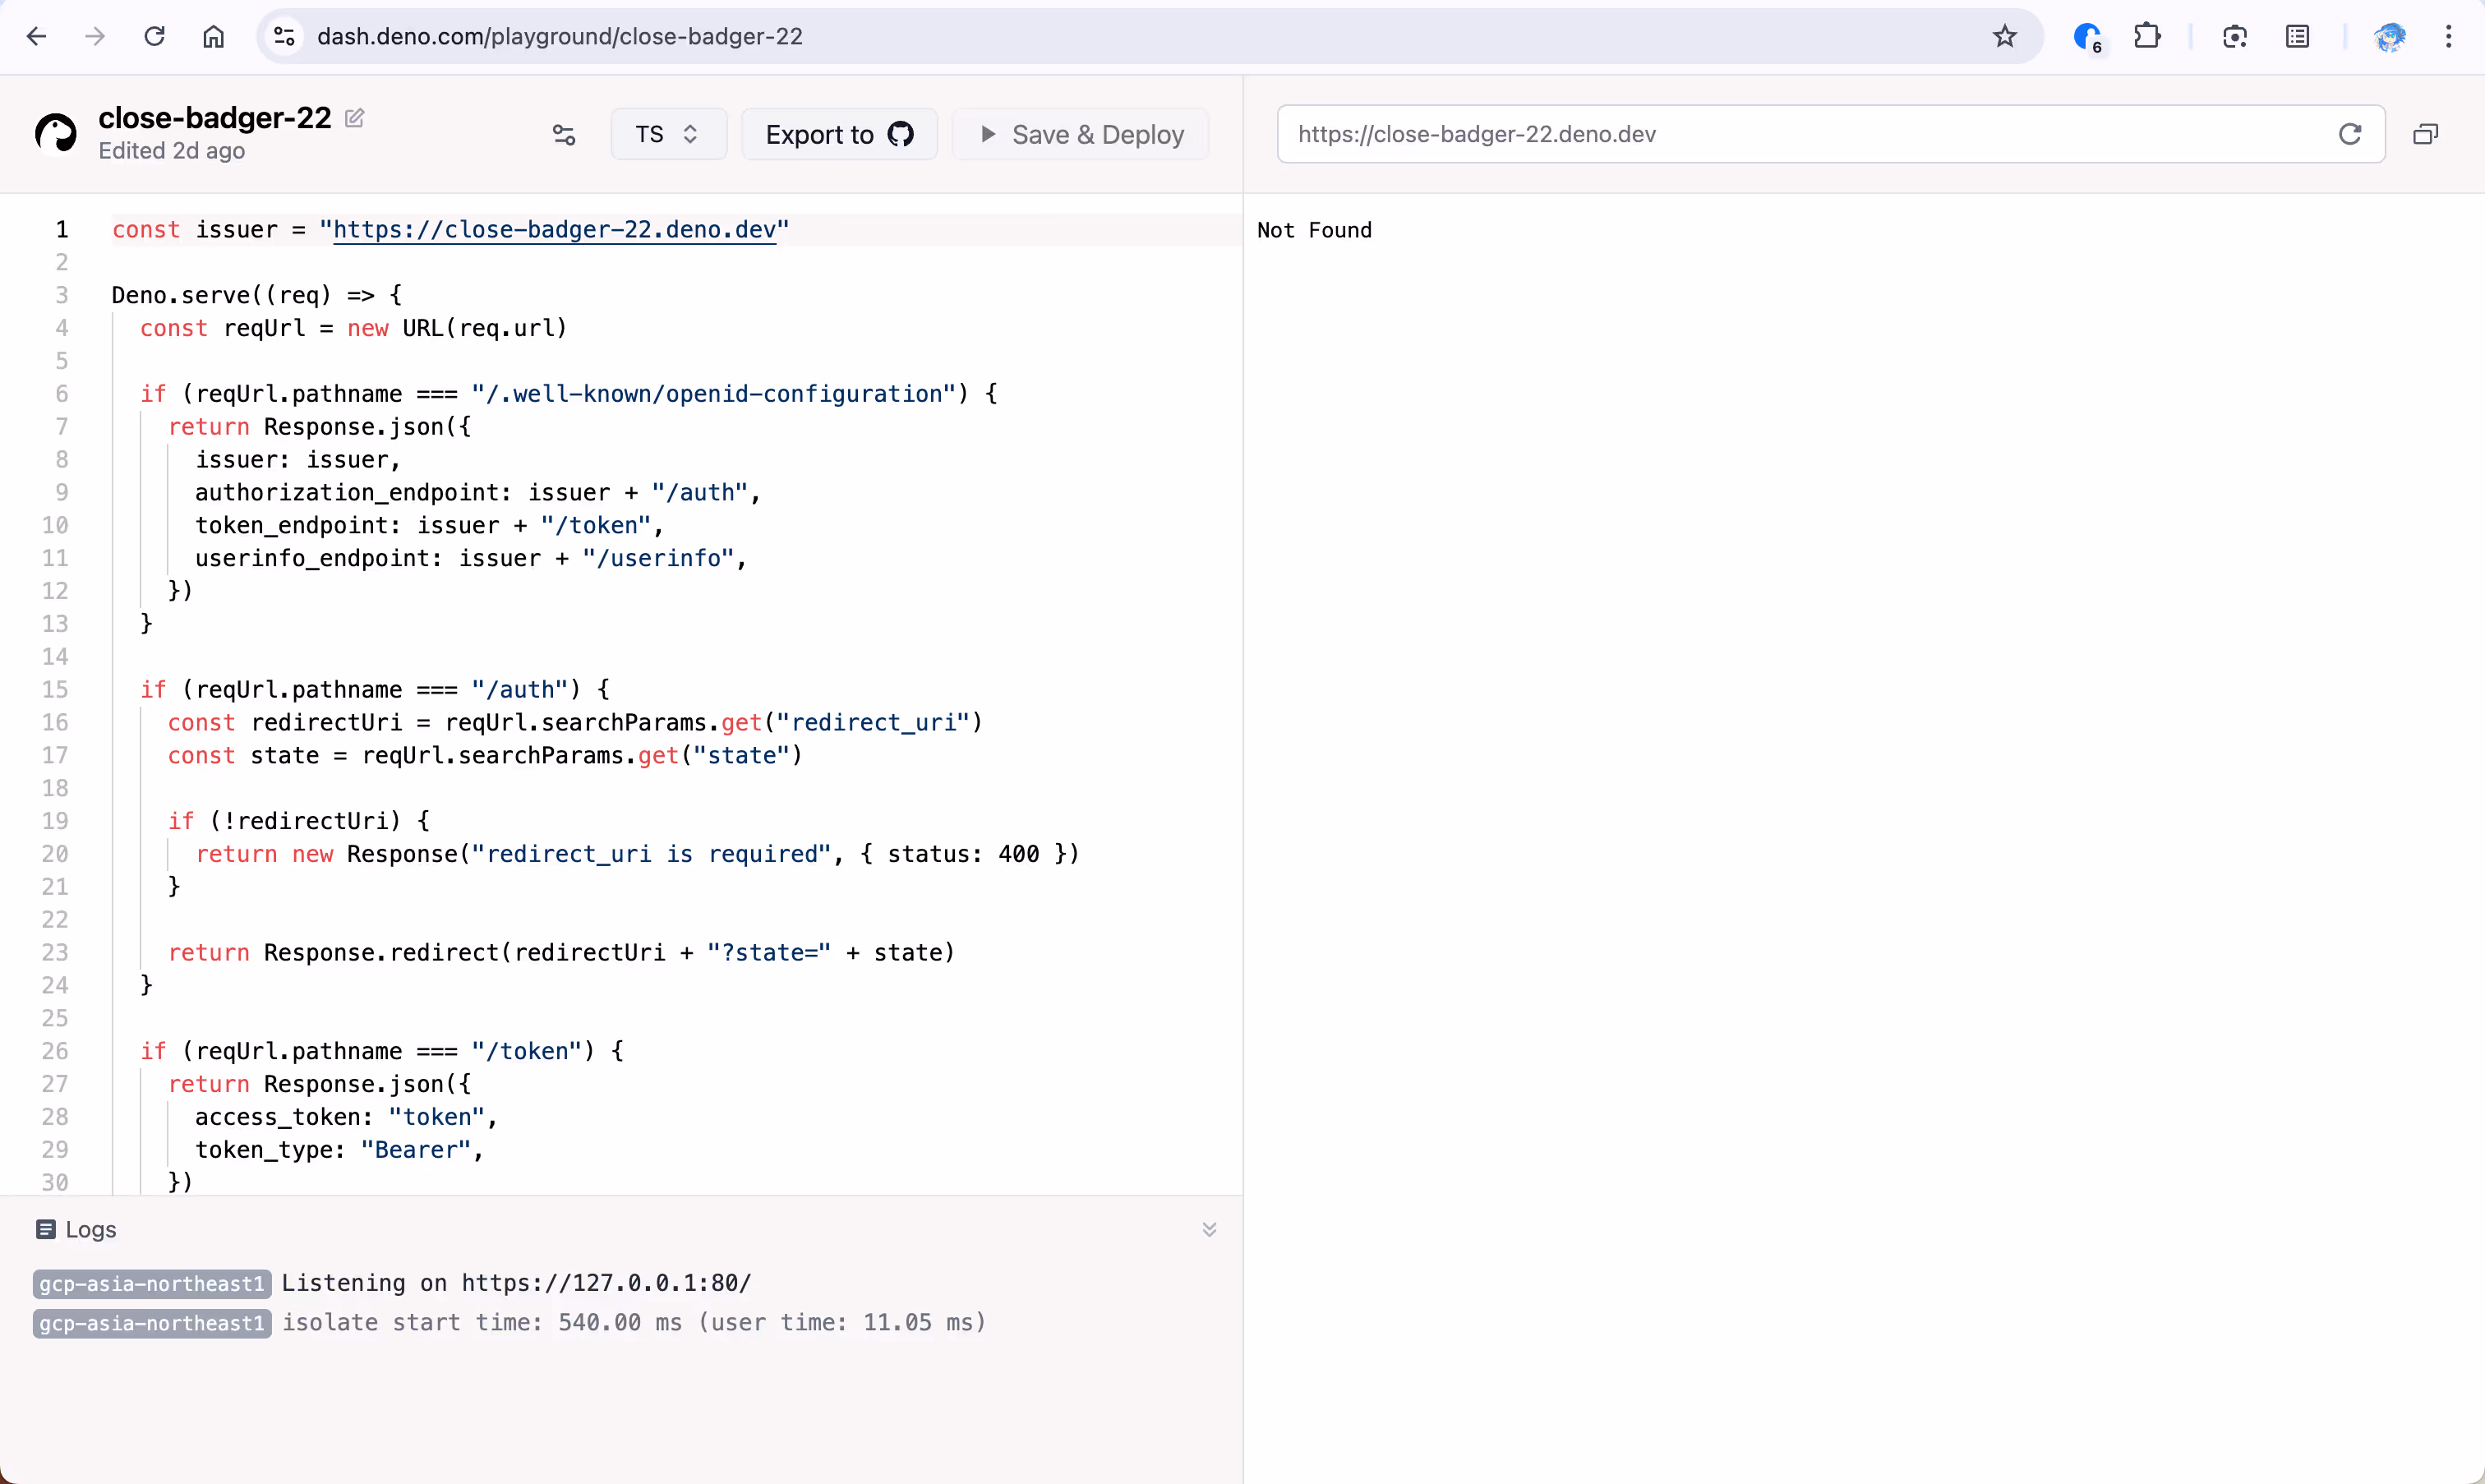The height and width of the screenshot is (1484, 2485).
Task: Click Save & Deploy button
Action: click(1081, 135)
